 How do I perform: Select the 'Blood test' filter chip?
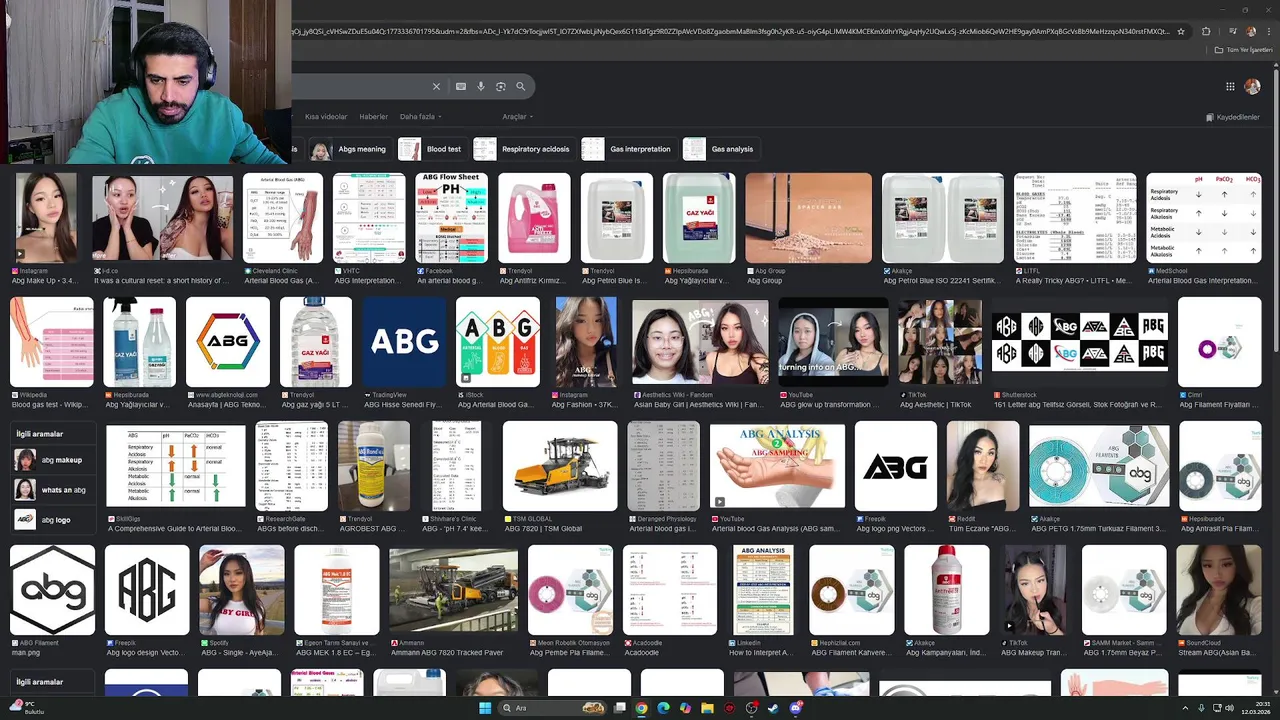point(433,149)
